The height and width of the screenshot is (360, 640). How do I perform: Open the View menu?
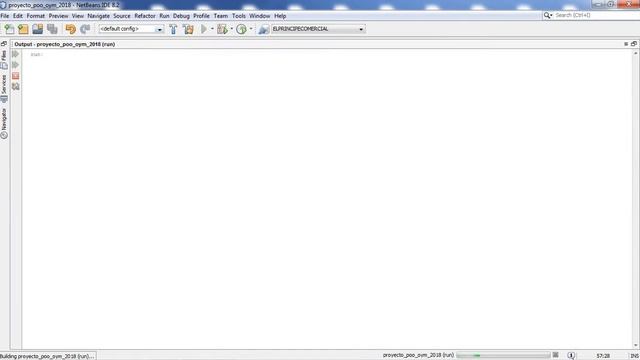[x=78, y=16]
